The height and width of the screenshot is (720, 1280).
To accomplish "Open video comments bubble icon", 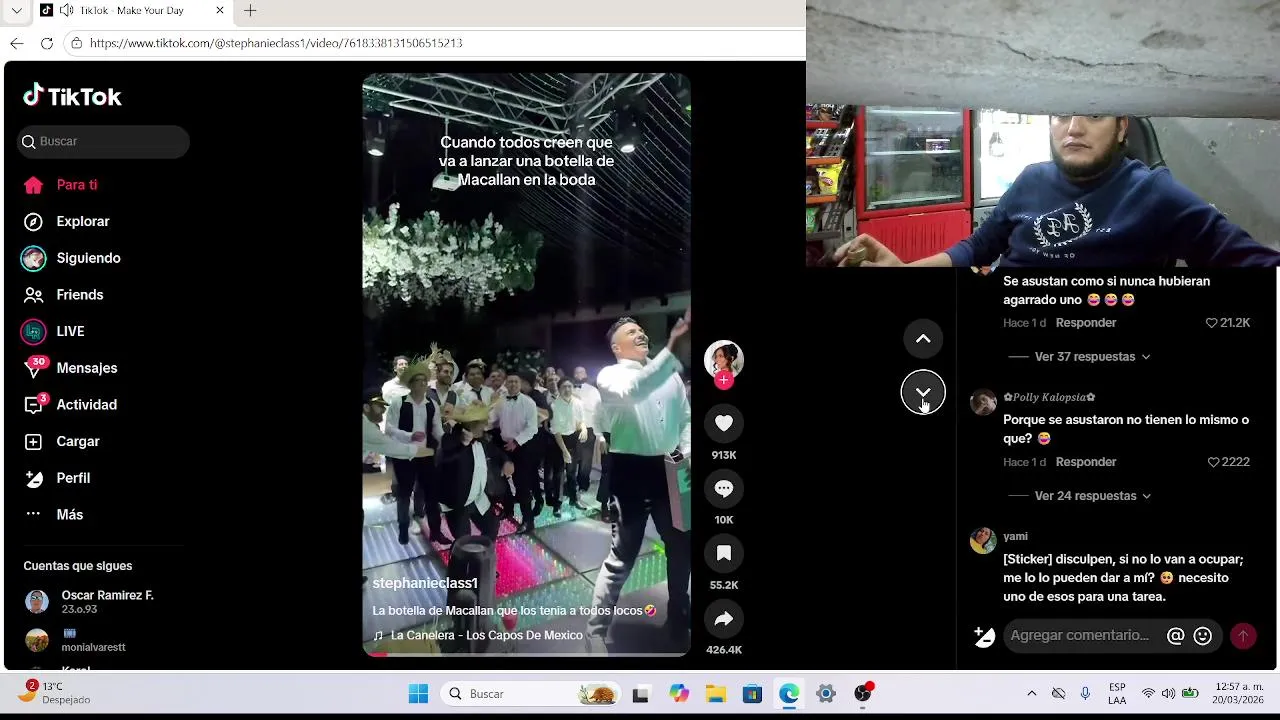I will (x=724, y=488).
